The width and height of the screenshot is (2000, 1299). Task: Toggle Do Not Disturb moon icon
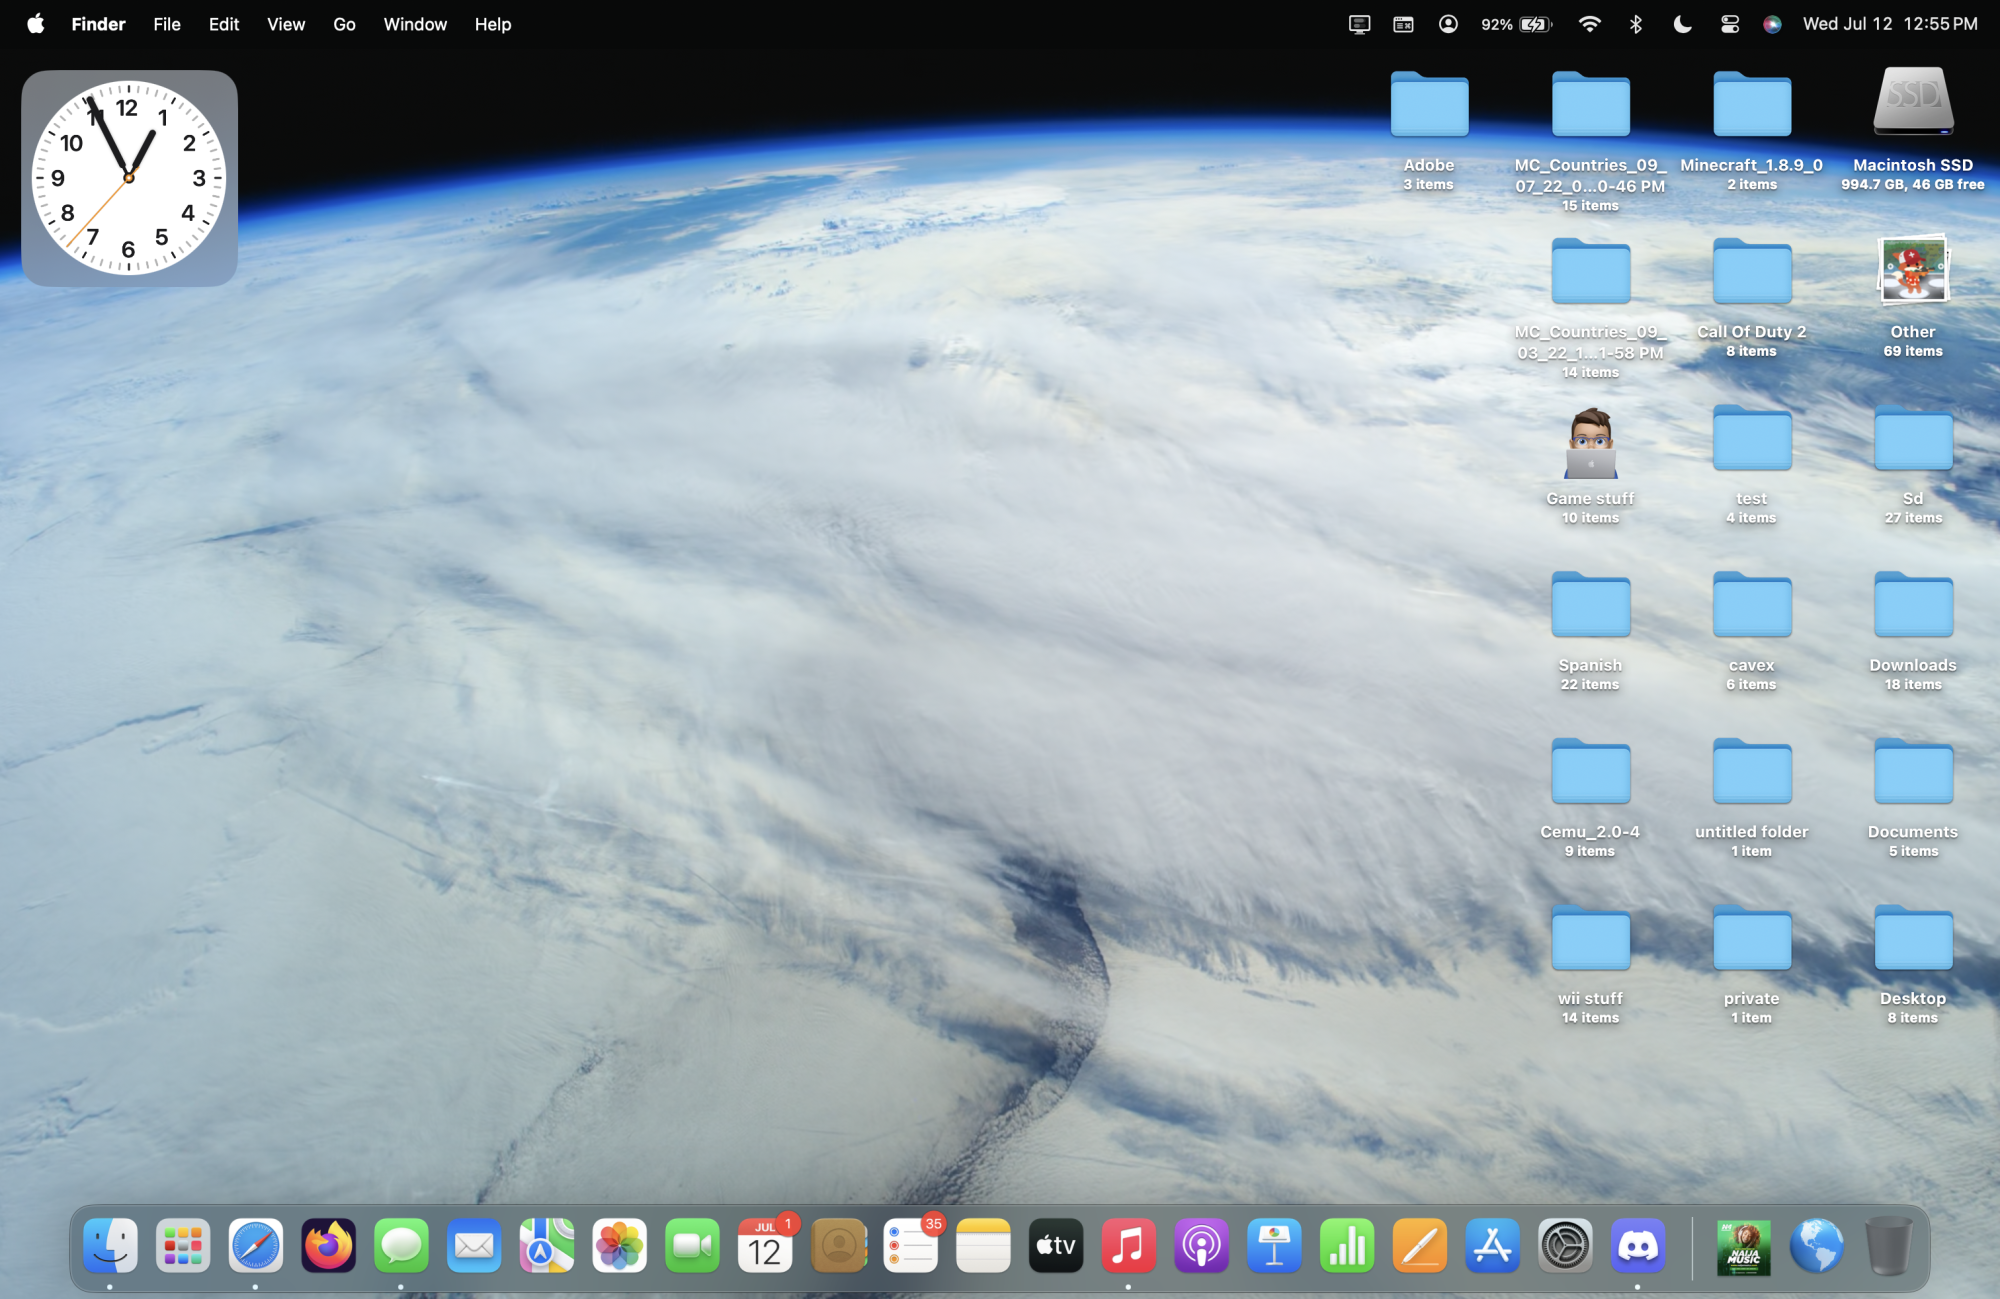pyautogui.click(x=1682, y=24)
